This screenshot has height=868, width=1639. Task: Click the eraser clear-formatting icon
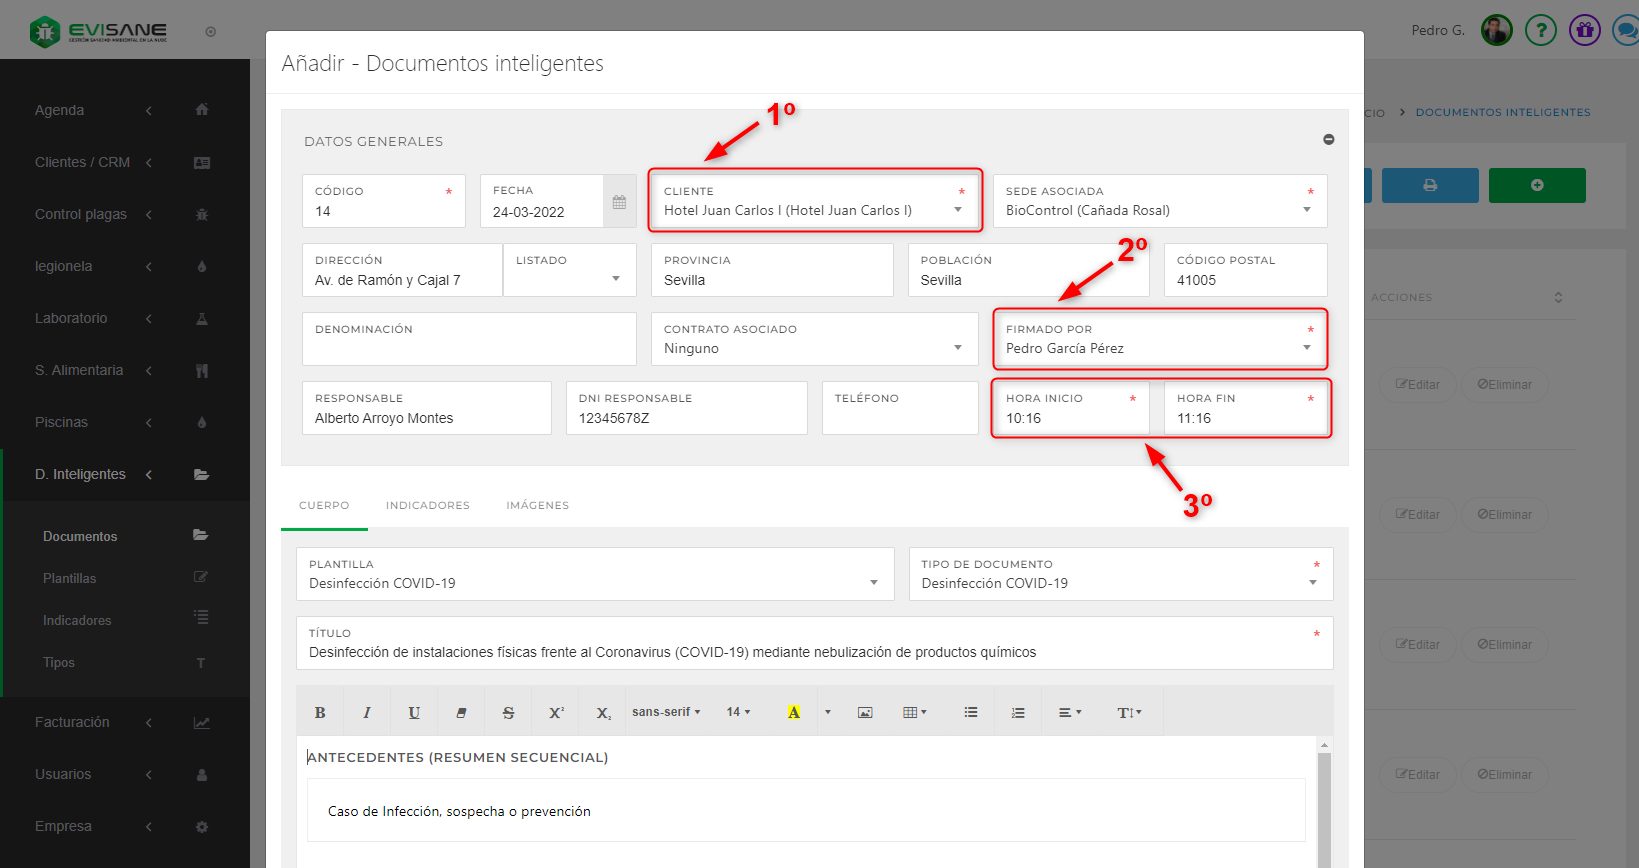(461, 713)
